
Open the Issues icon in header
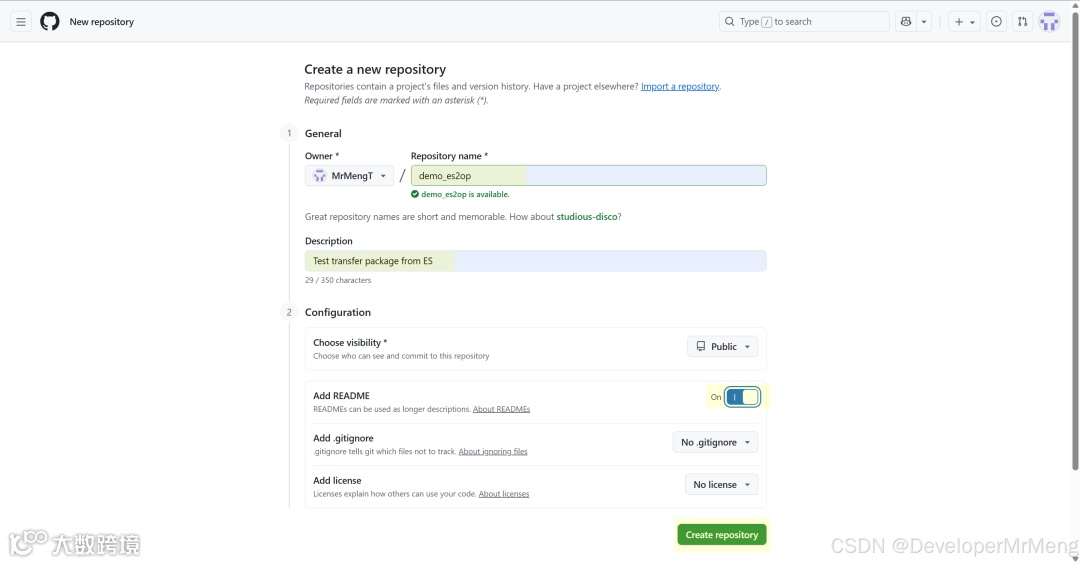click(996, 21)
